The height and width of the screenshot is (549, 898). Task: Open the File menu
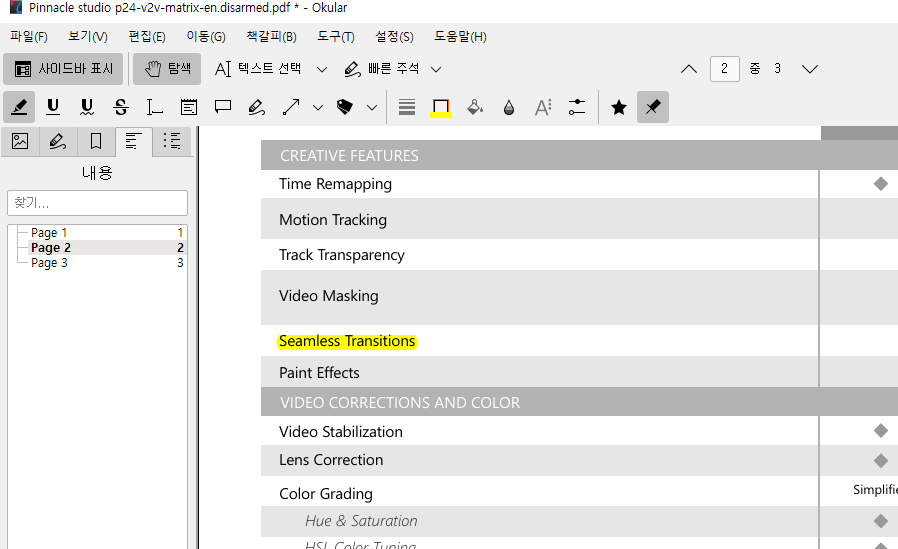[x=29, y=37]
